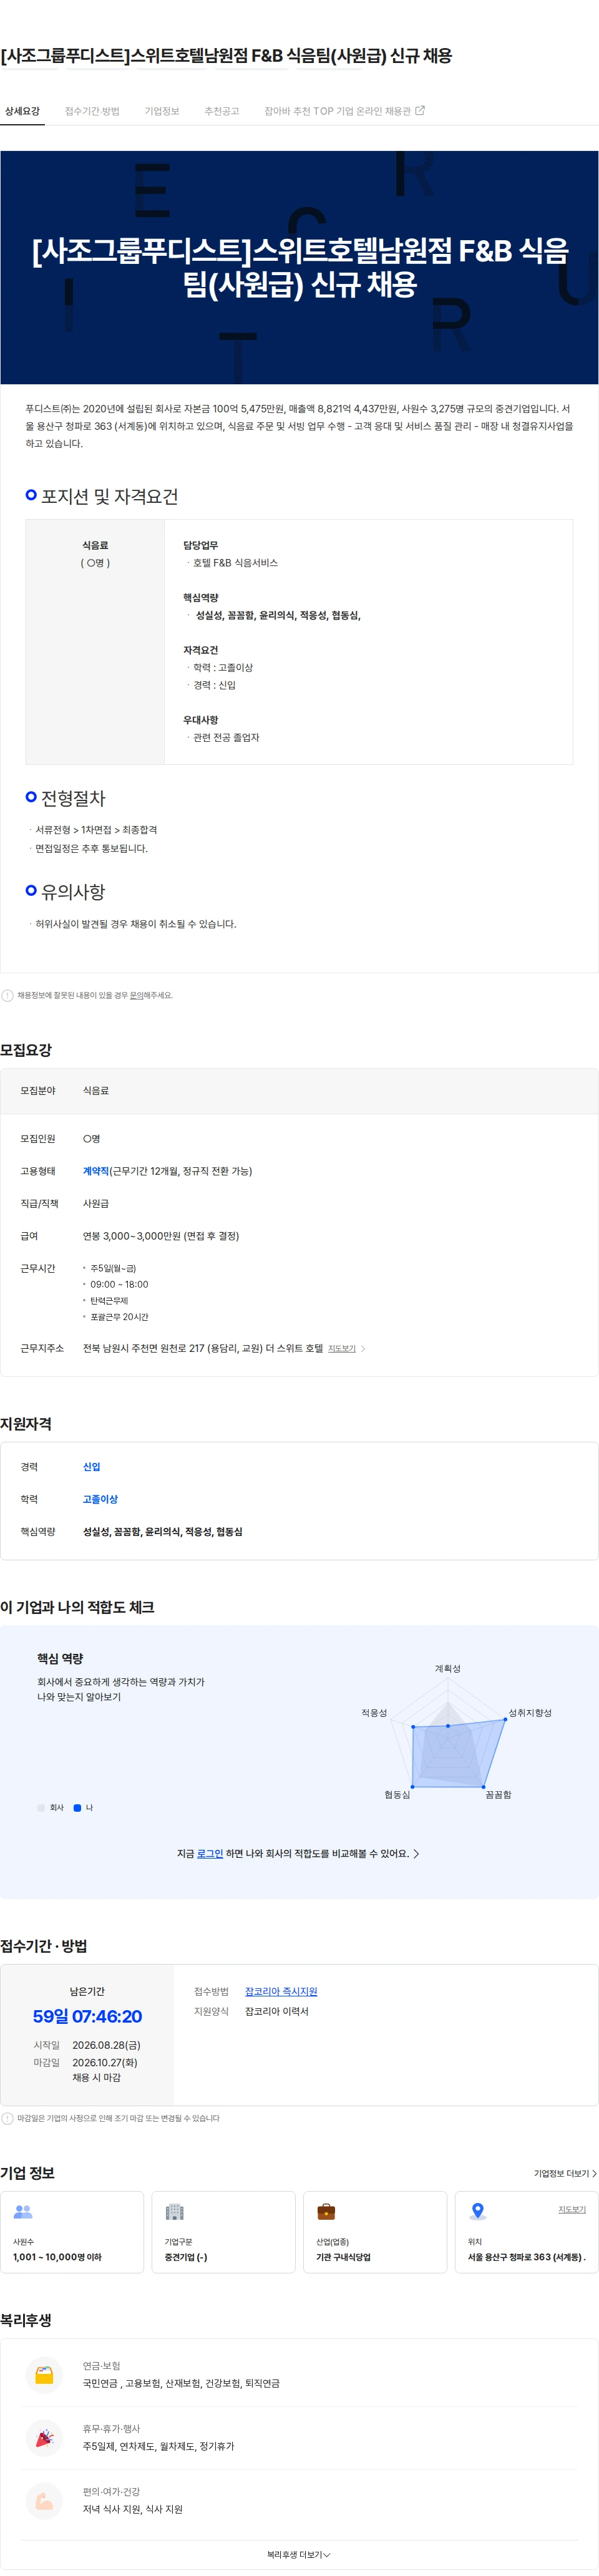Image resolution: width=599 pixels, height=2576 pixels.
Task: Click the 연금·보험 wallet icon
Action: 44,2374
